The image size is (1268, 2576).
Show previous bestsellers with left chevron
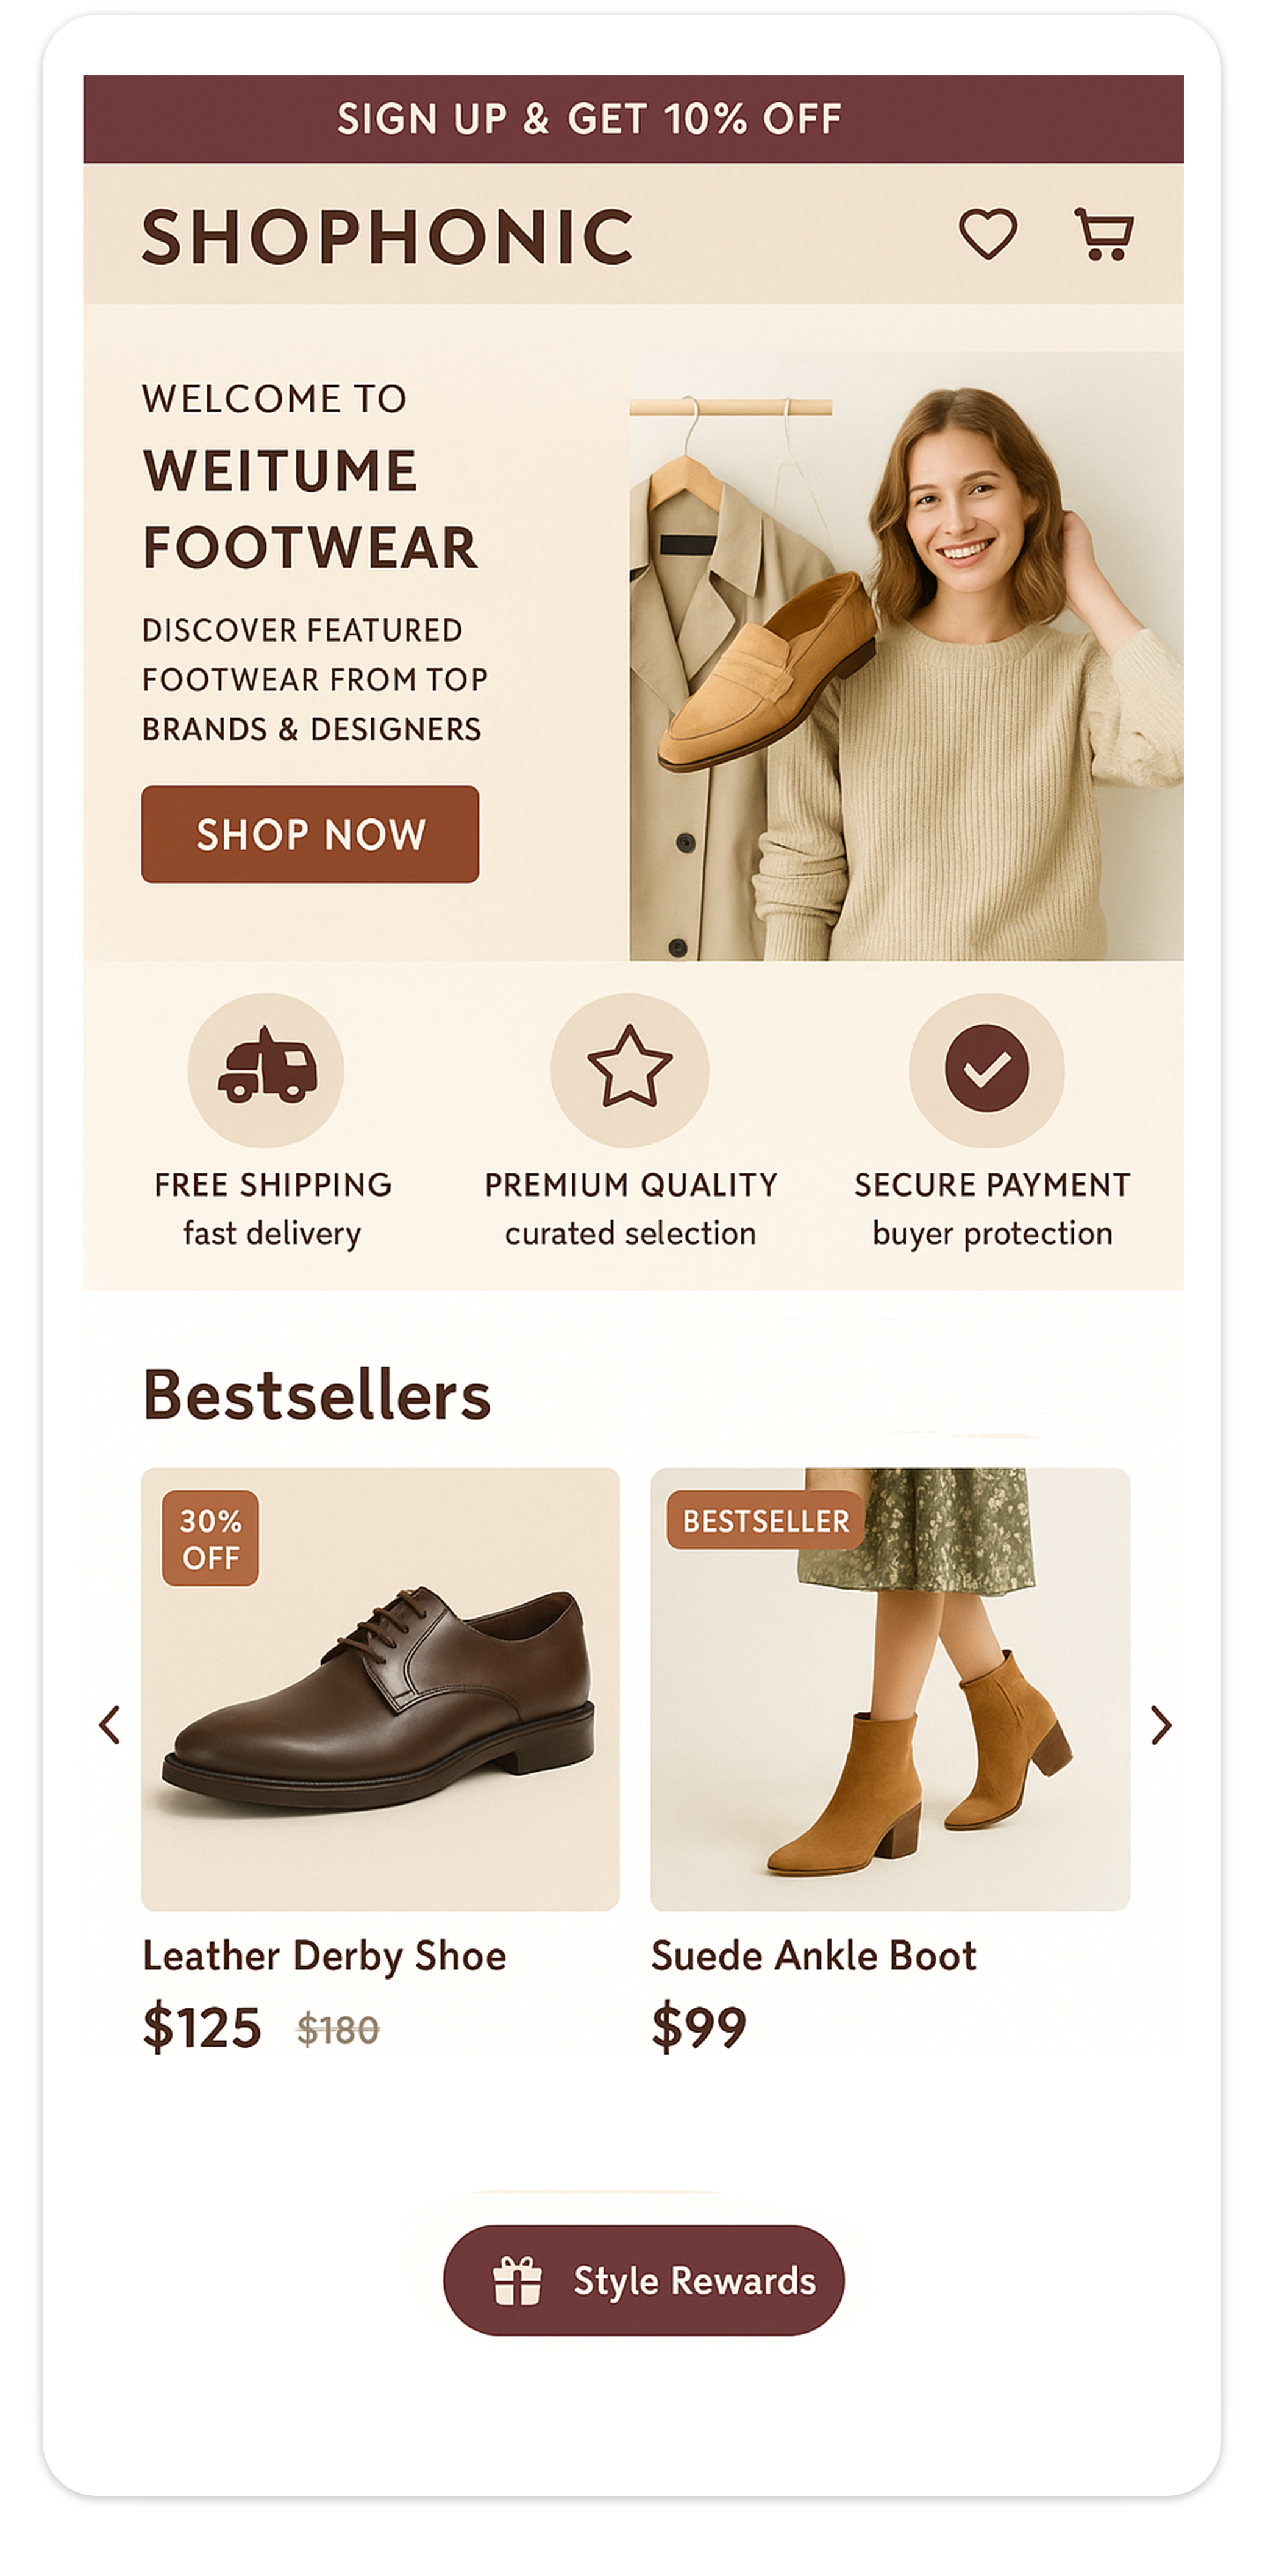pos(110,1725)
